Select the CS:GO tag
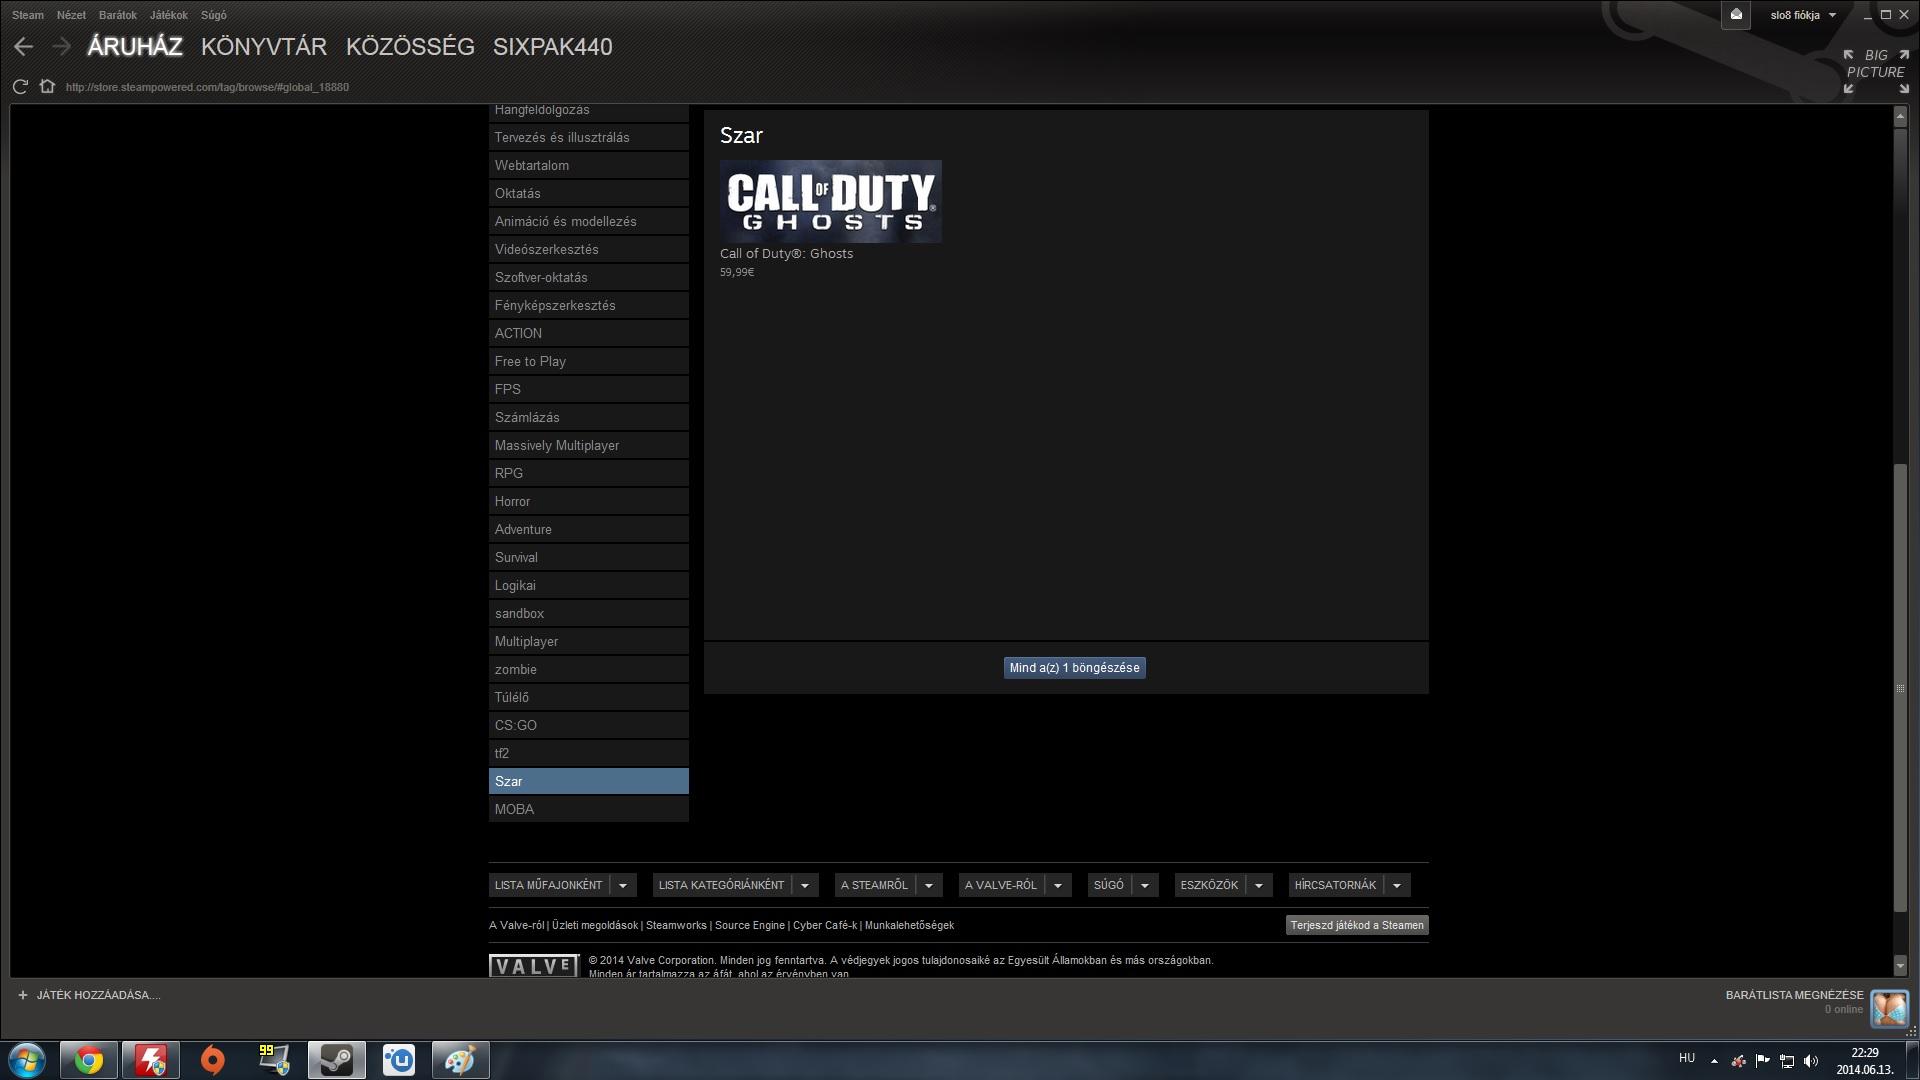Viewport: 1920px width, 1080px height. point(589,726)
